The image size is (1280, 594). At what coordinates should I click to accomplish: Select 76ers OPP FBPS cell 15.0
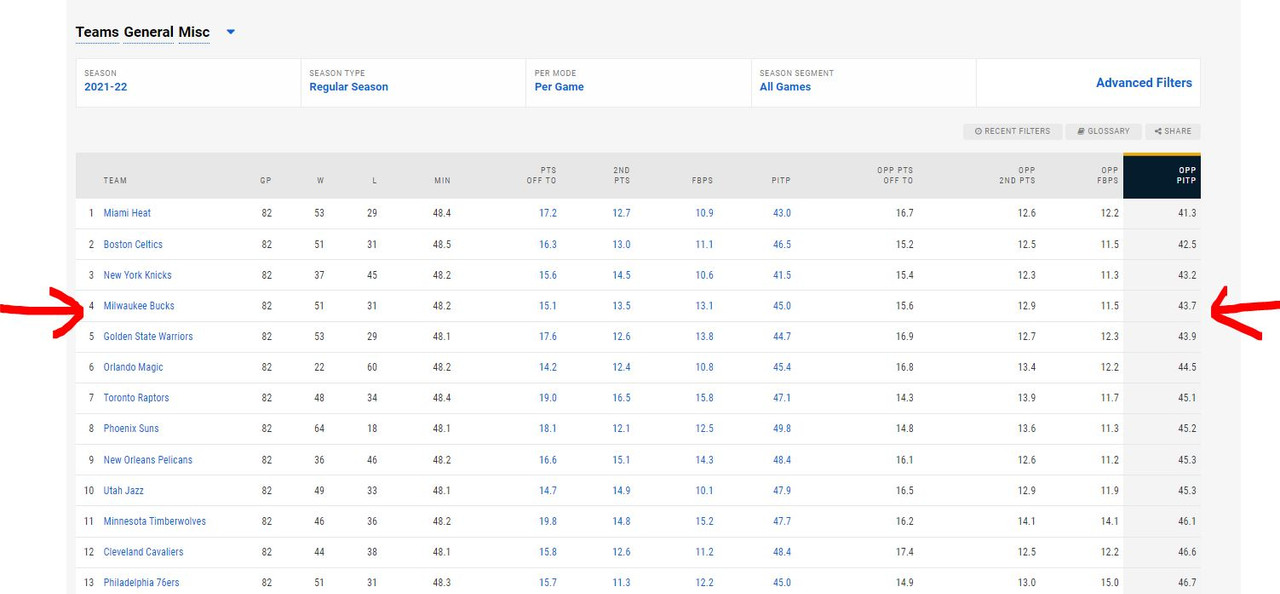coord(1110,583)
